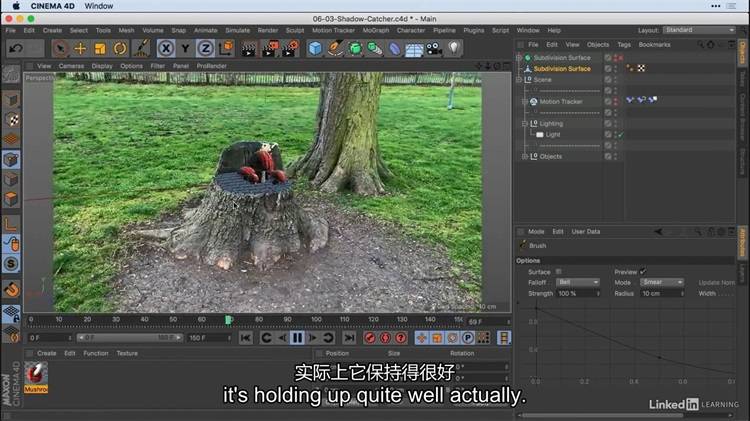
Task: Select the Rotate tool
Action: tap(120, 48)
